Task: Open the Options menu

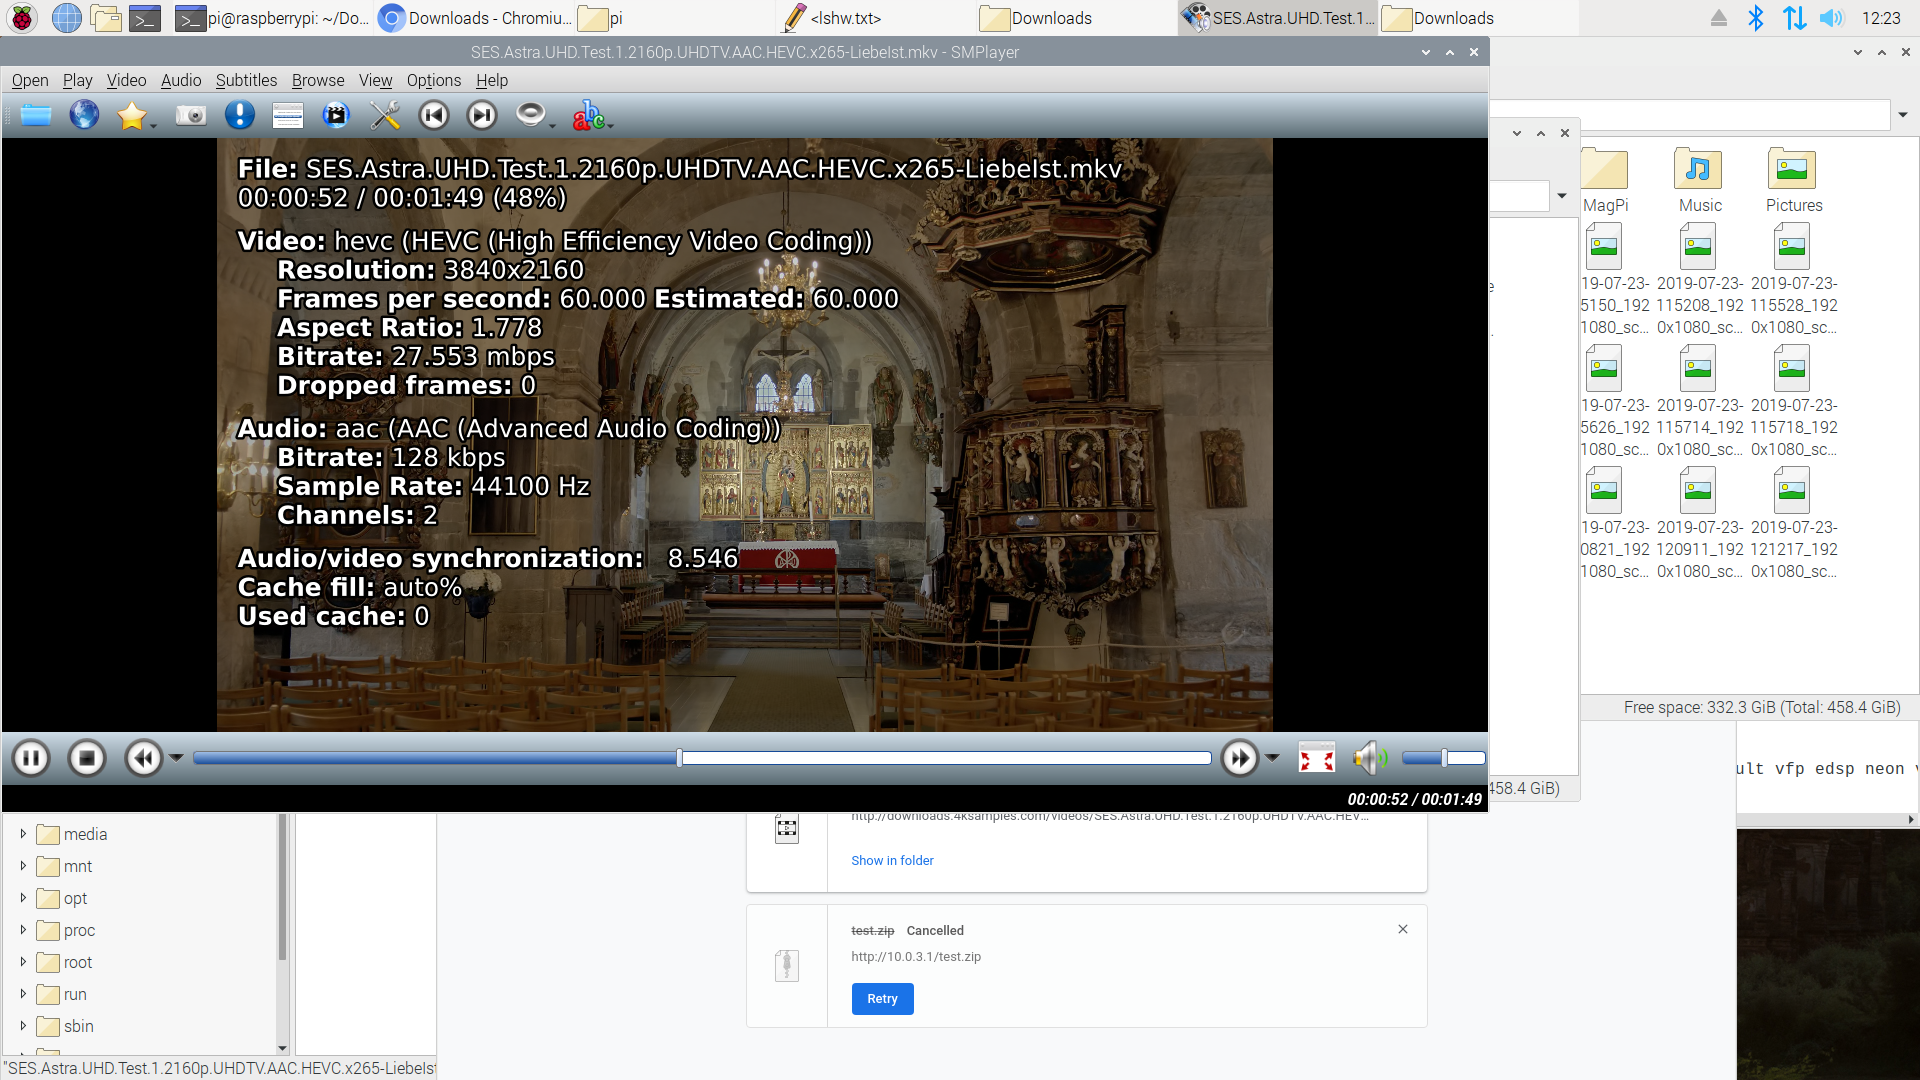Action: 433,81
